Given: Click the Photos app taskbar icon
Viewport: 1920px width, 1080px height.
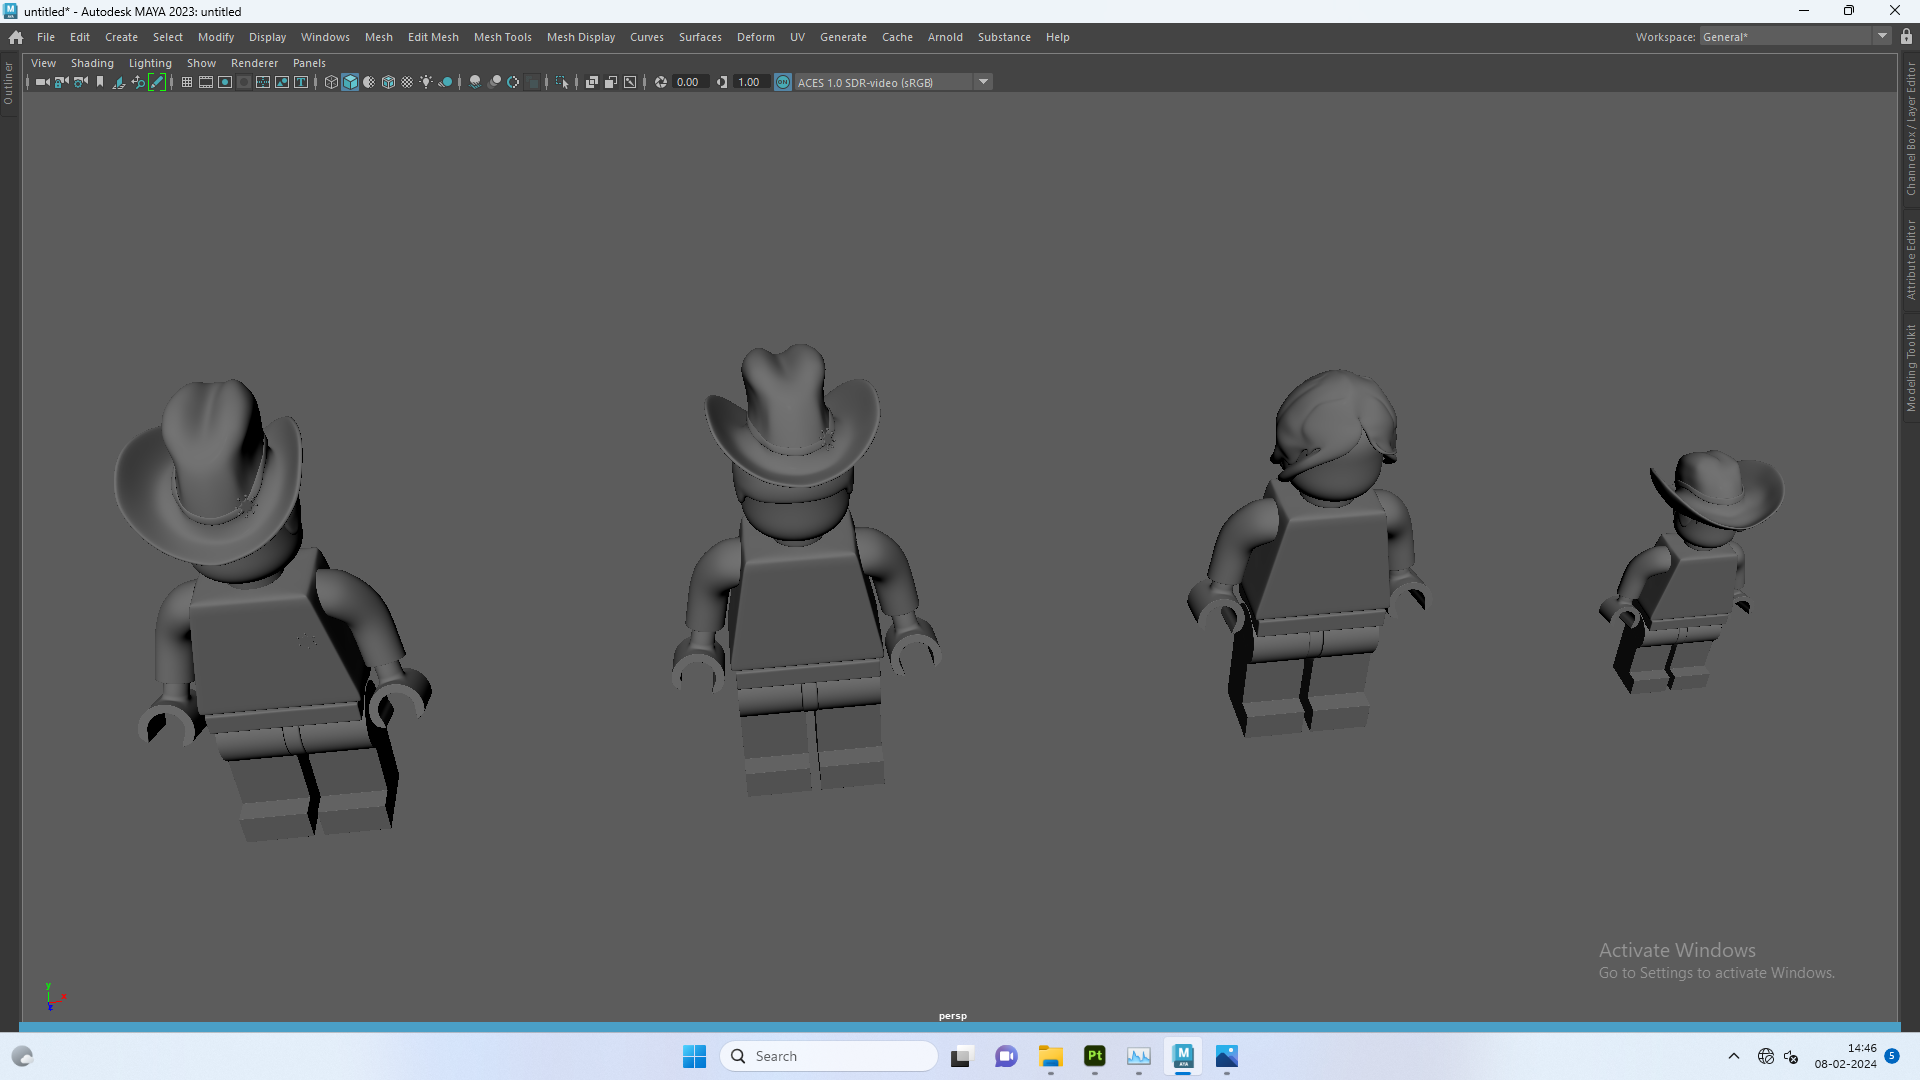Looking at the screenshot, I should pos(1227,1056).
